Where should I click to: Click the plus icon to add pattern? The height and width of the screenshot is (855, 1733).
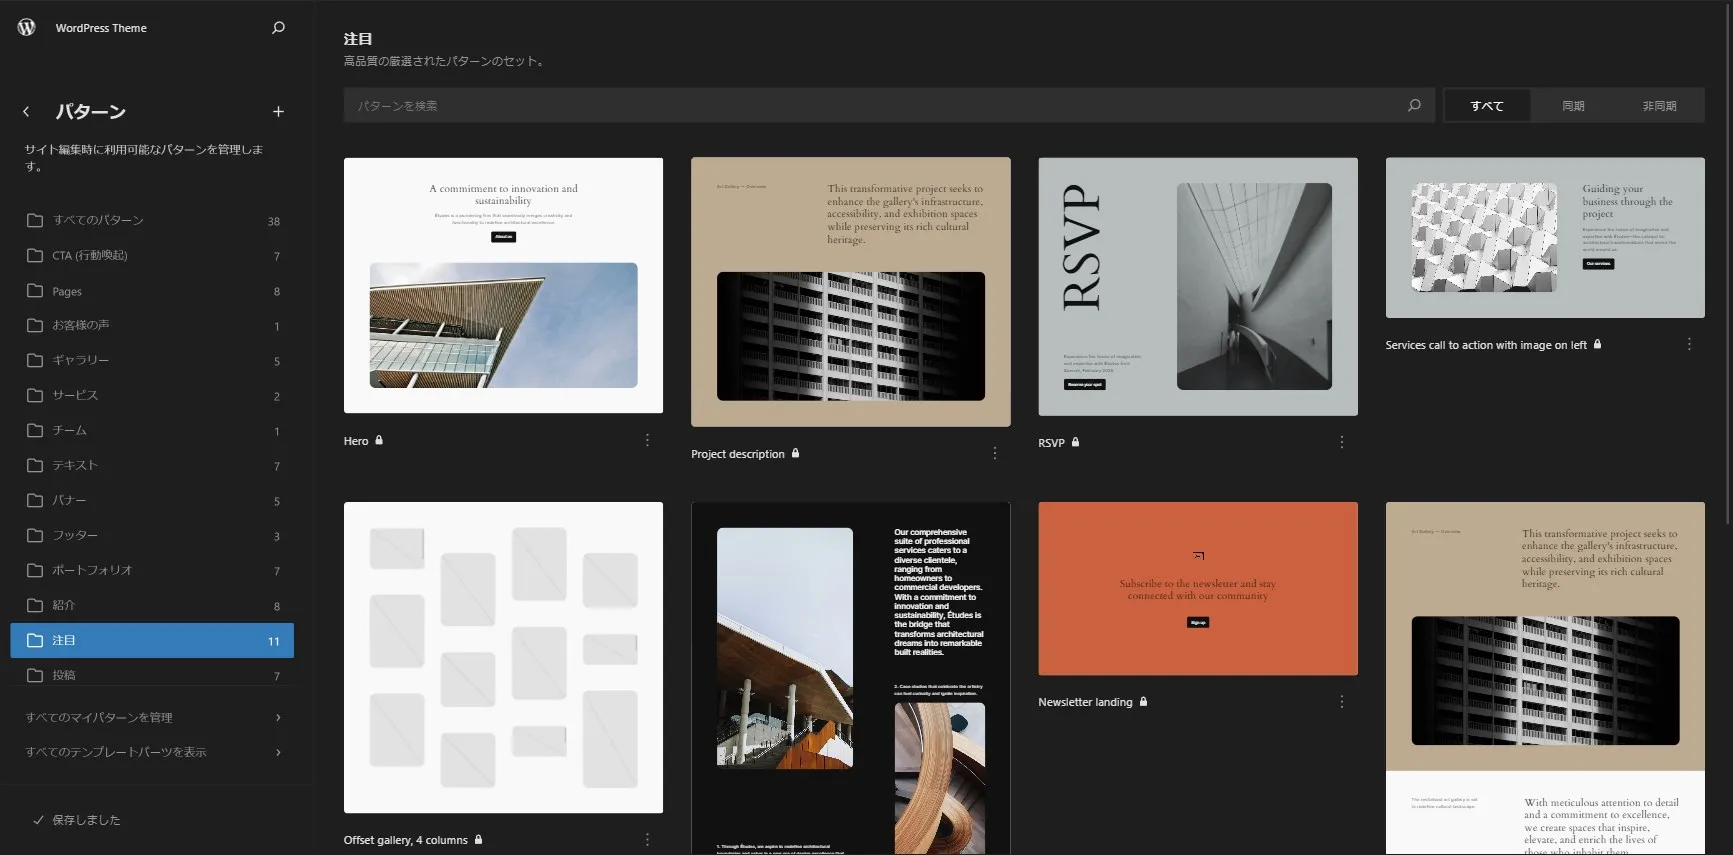coord(278,112)
